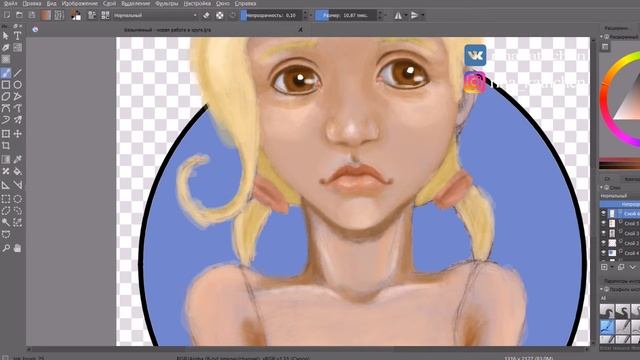
Task: Select the Rectangular Selection tool
Action: (x=6, y=199)
